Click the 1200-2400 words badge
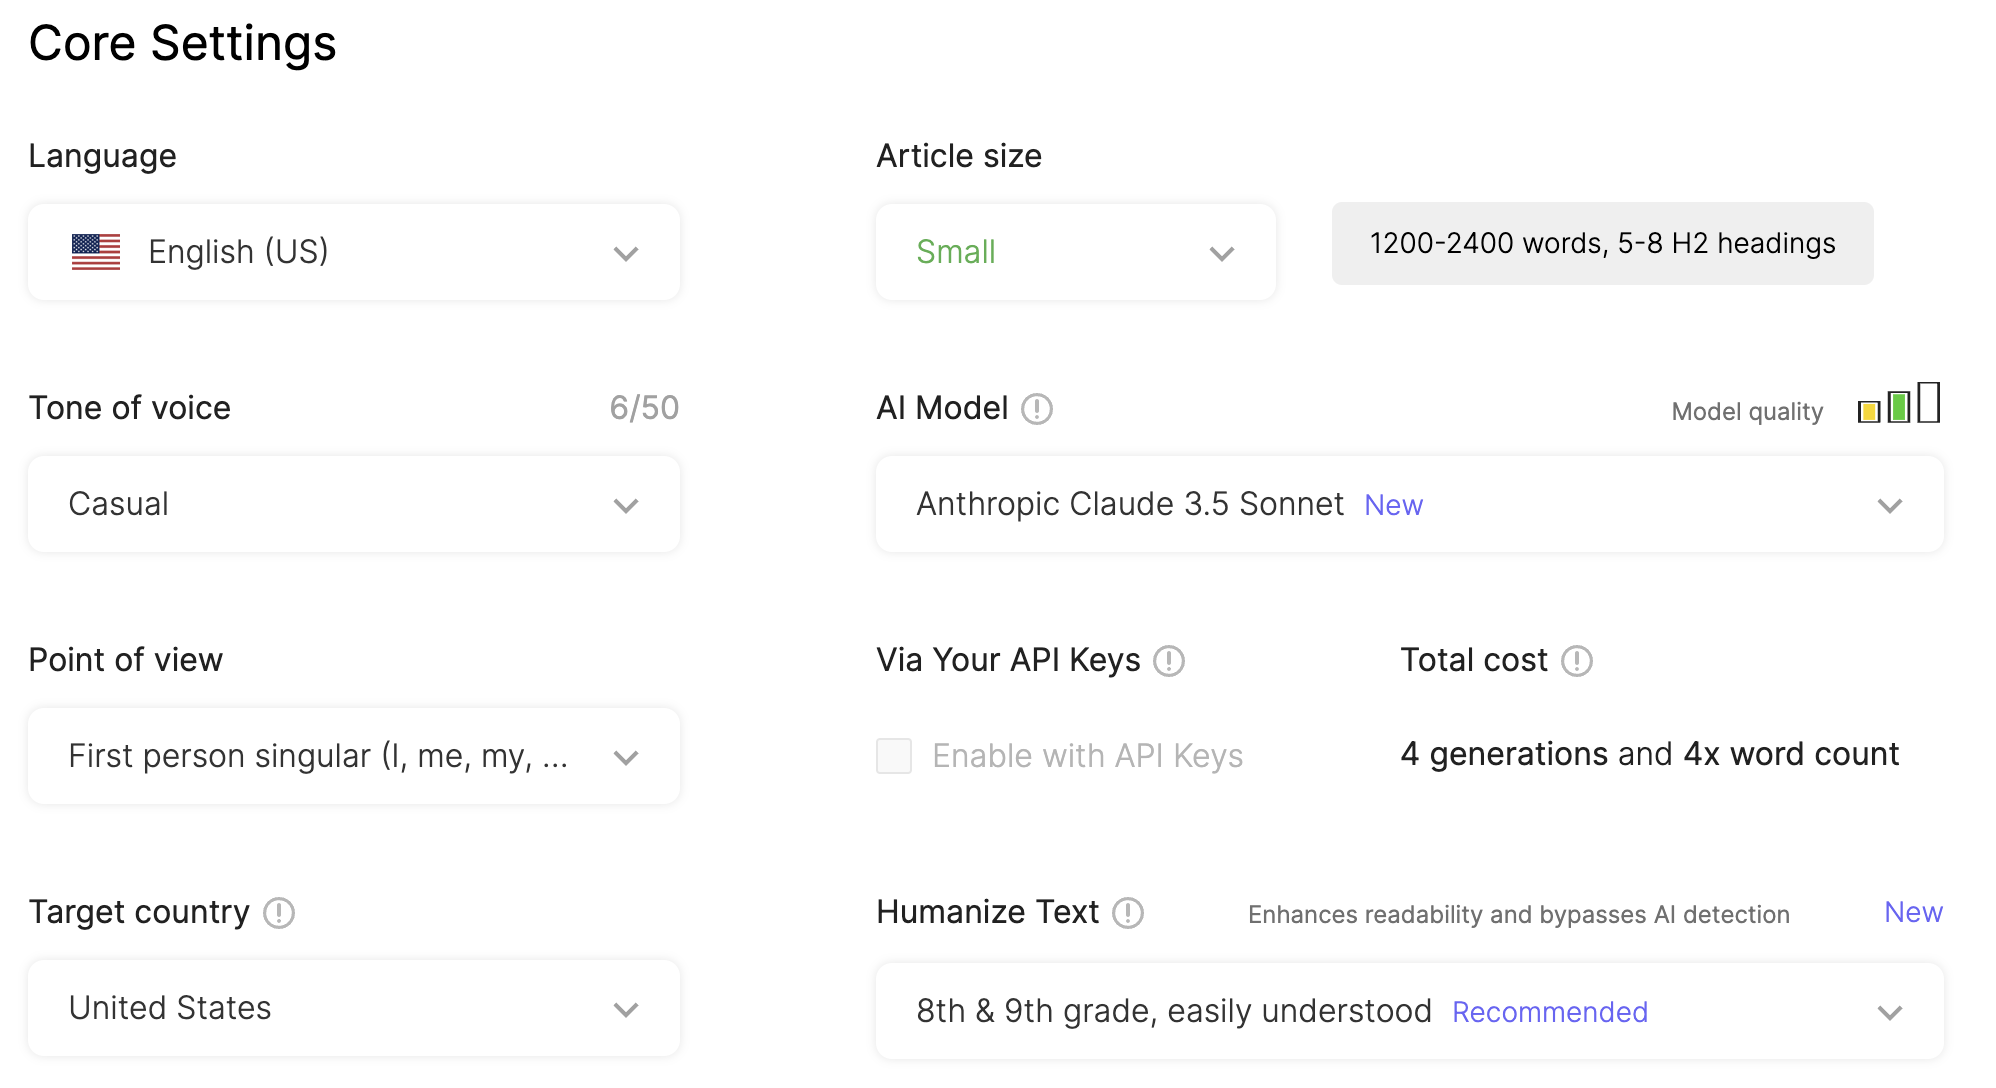Viewport: 1996px width, 1088px height. click(x=1601, y=243)
